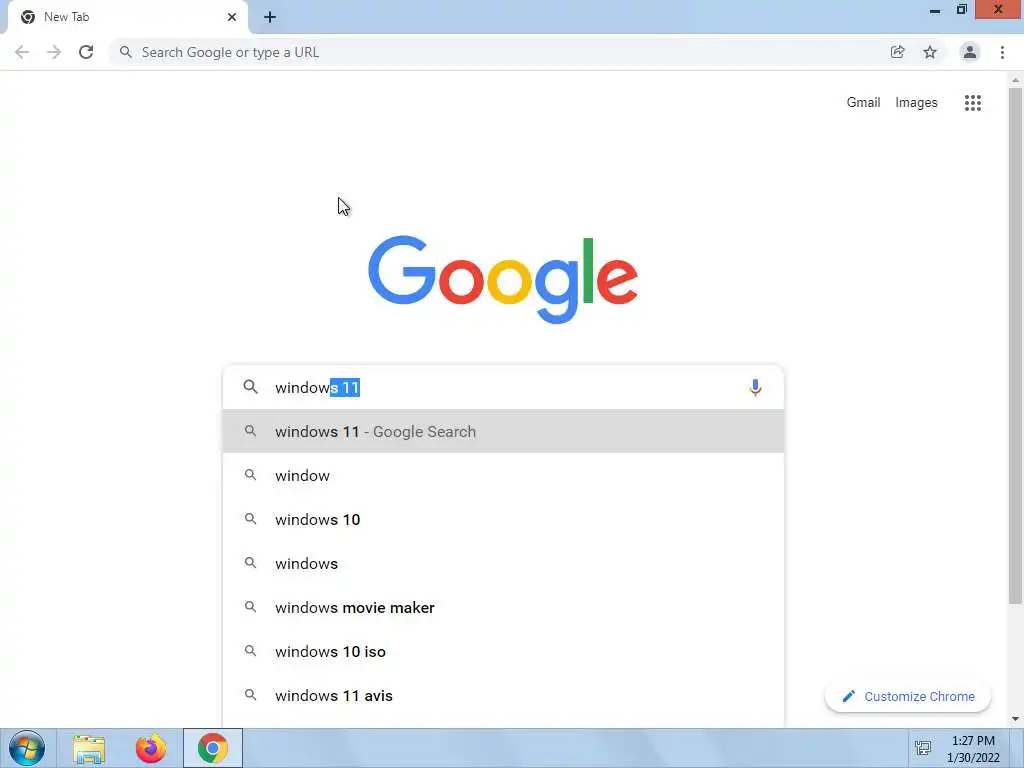Image resolution: width=1024 pixels, height=768 pixels.
Task: Click the taskbar clock showing 1:27 PM
Action: click(x=973, y=749)
